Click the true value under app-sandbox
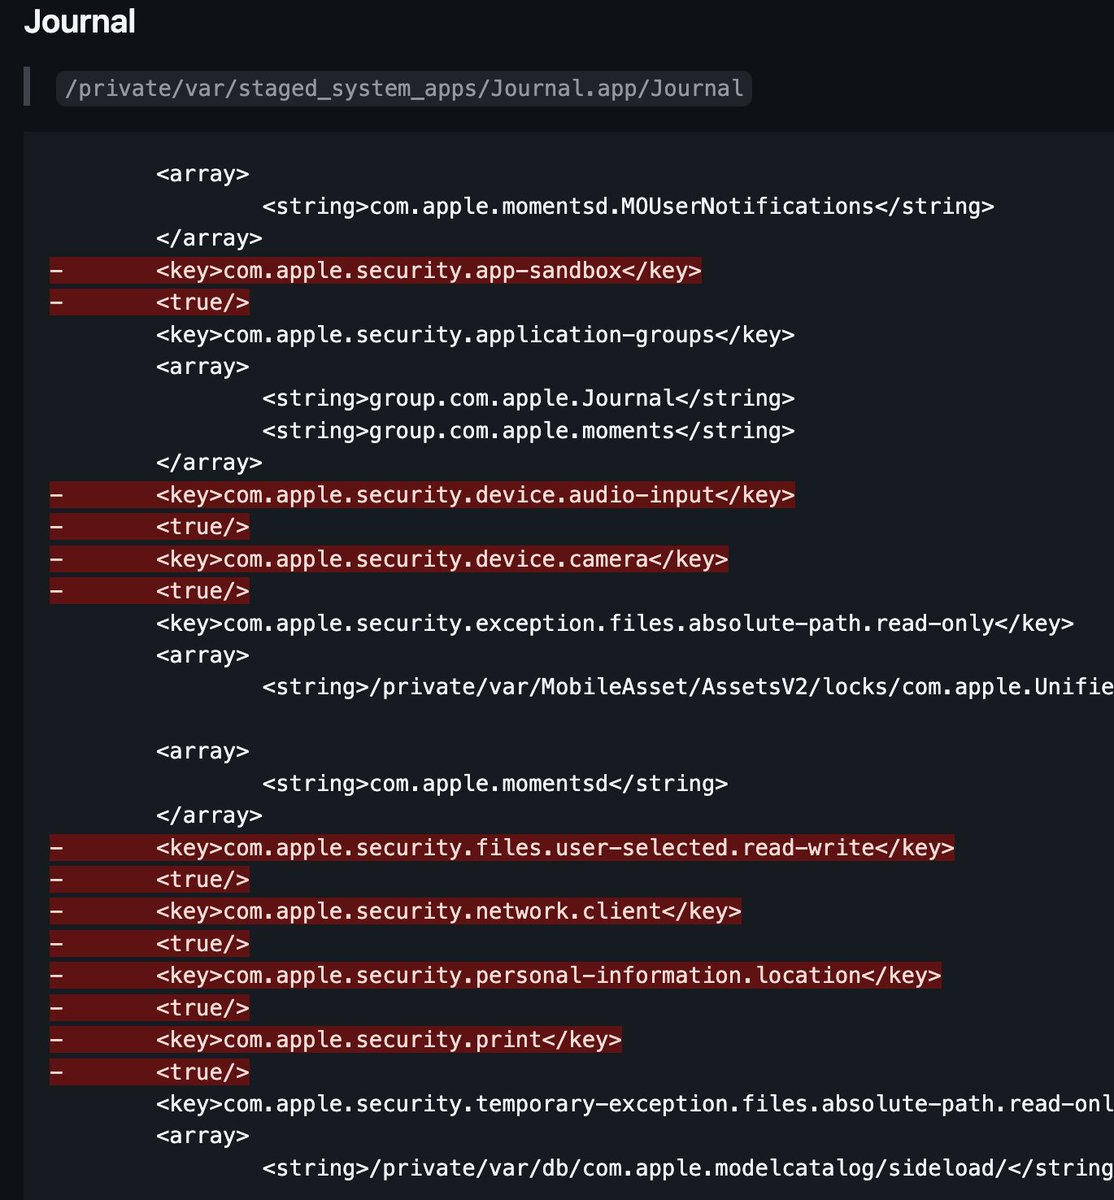The height and width of the screenshot is (1200, 1114). coord(202,303)
